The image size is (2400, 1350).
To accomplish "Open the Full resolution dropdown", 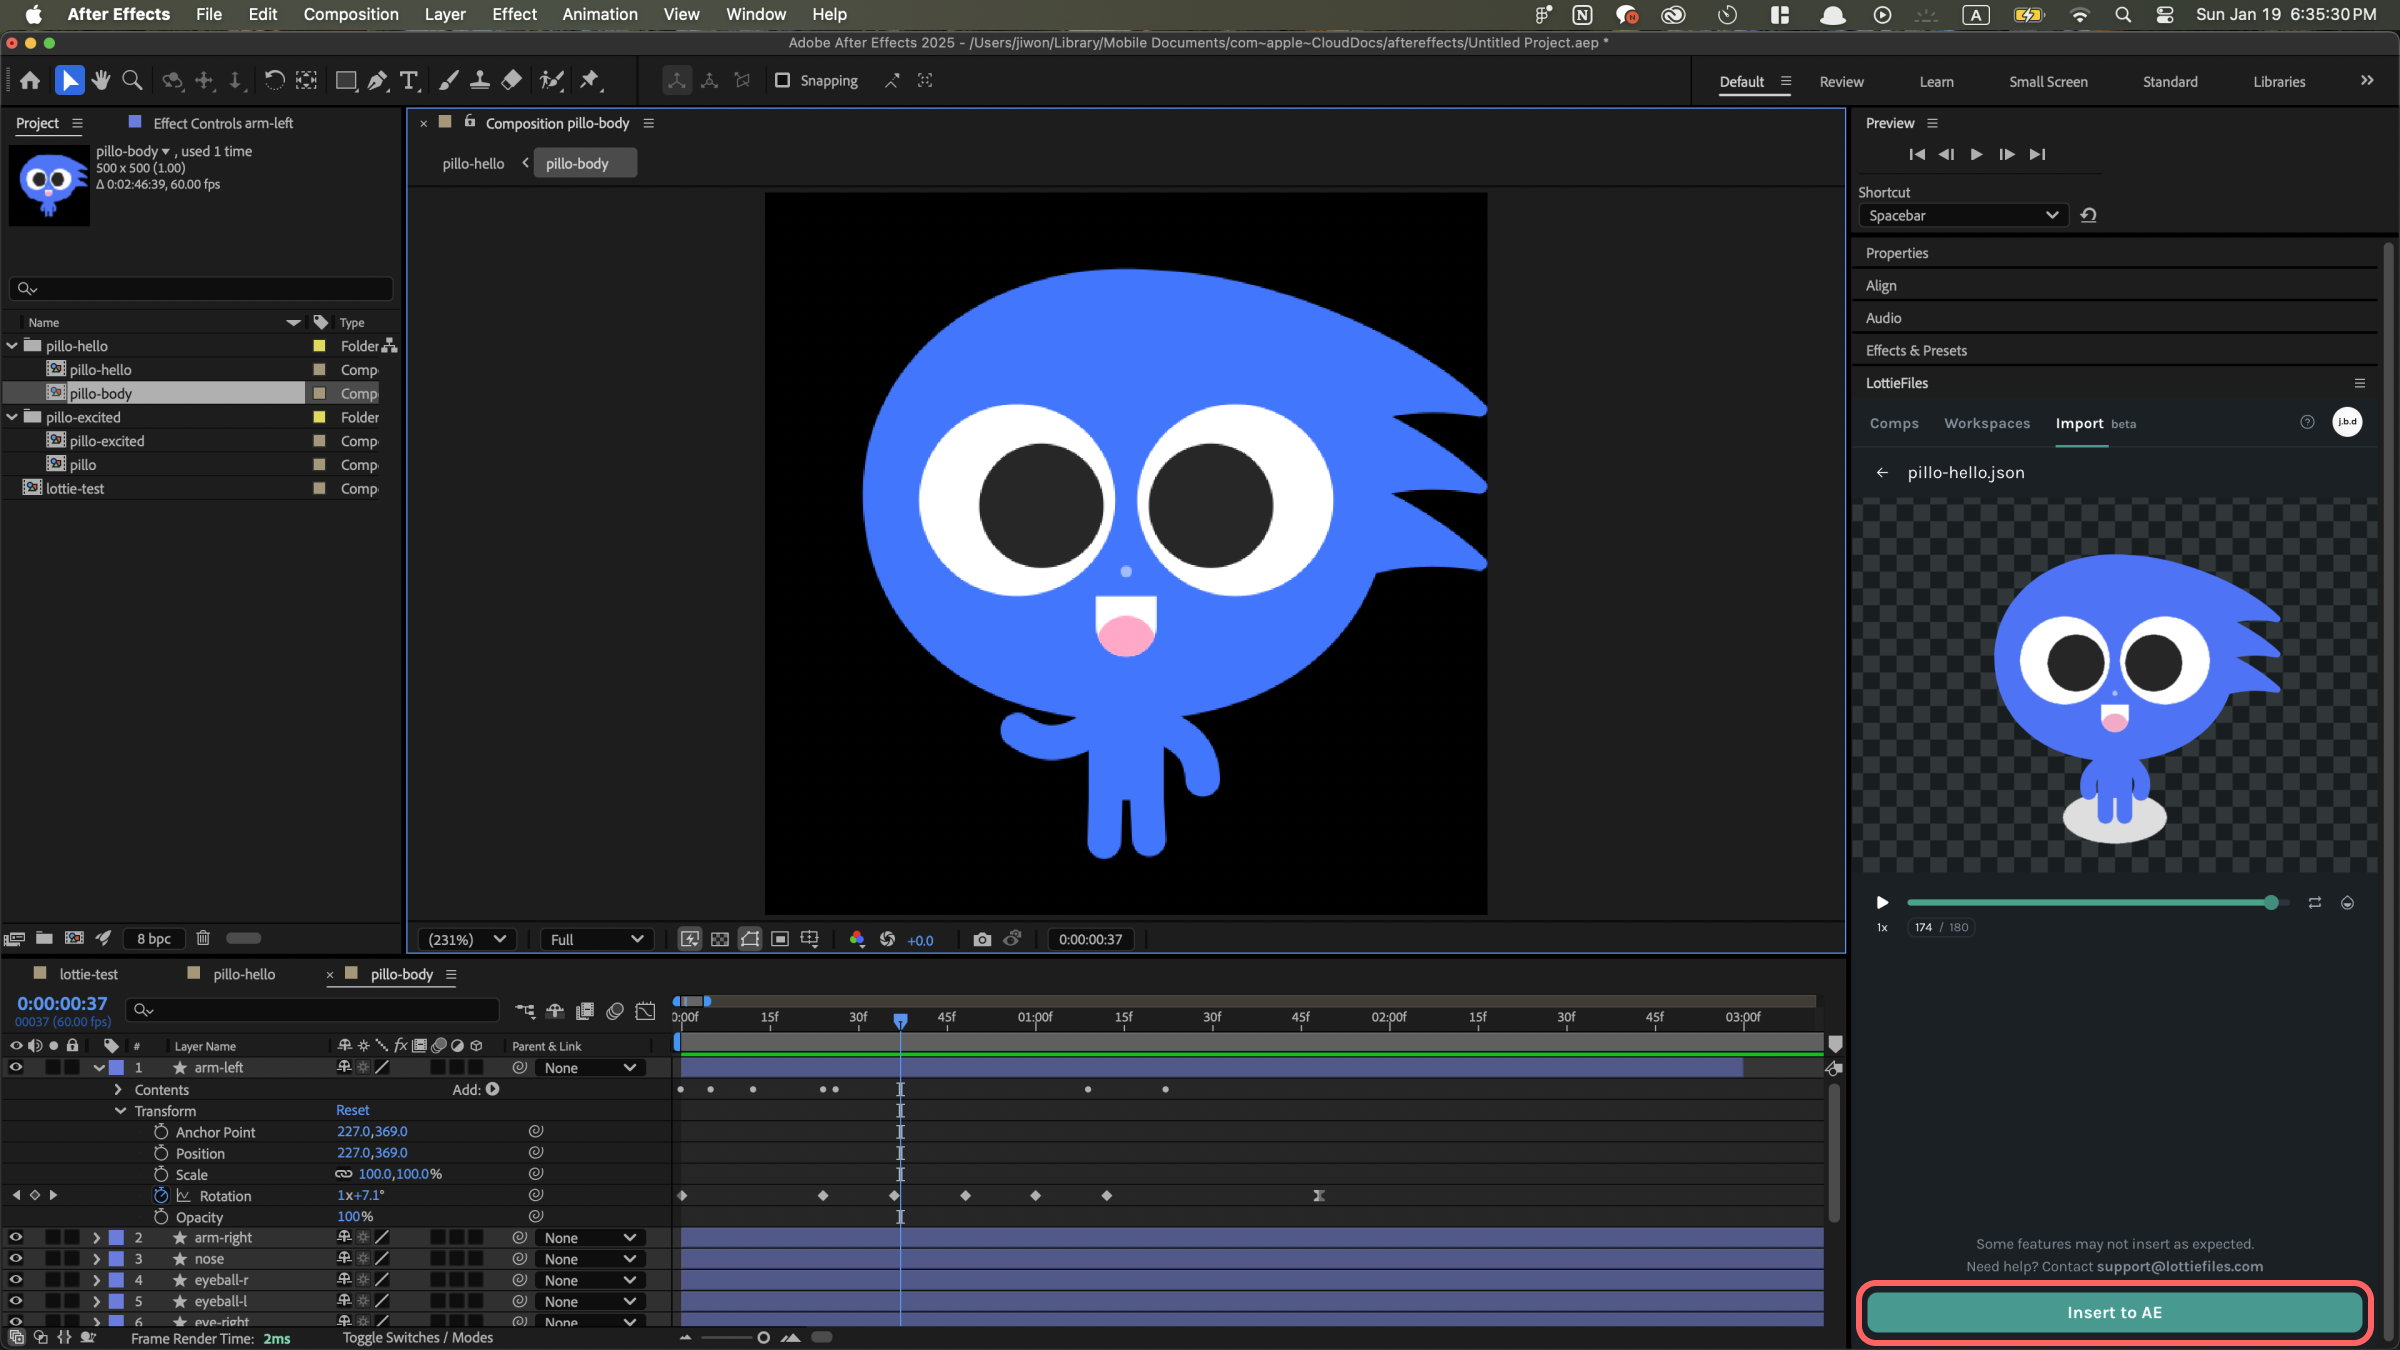I will (x=596, y=939).
